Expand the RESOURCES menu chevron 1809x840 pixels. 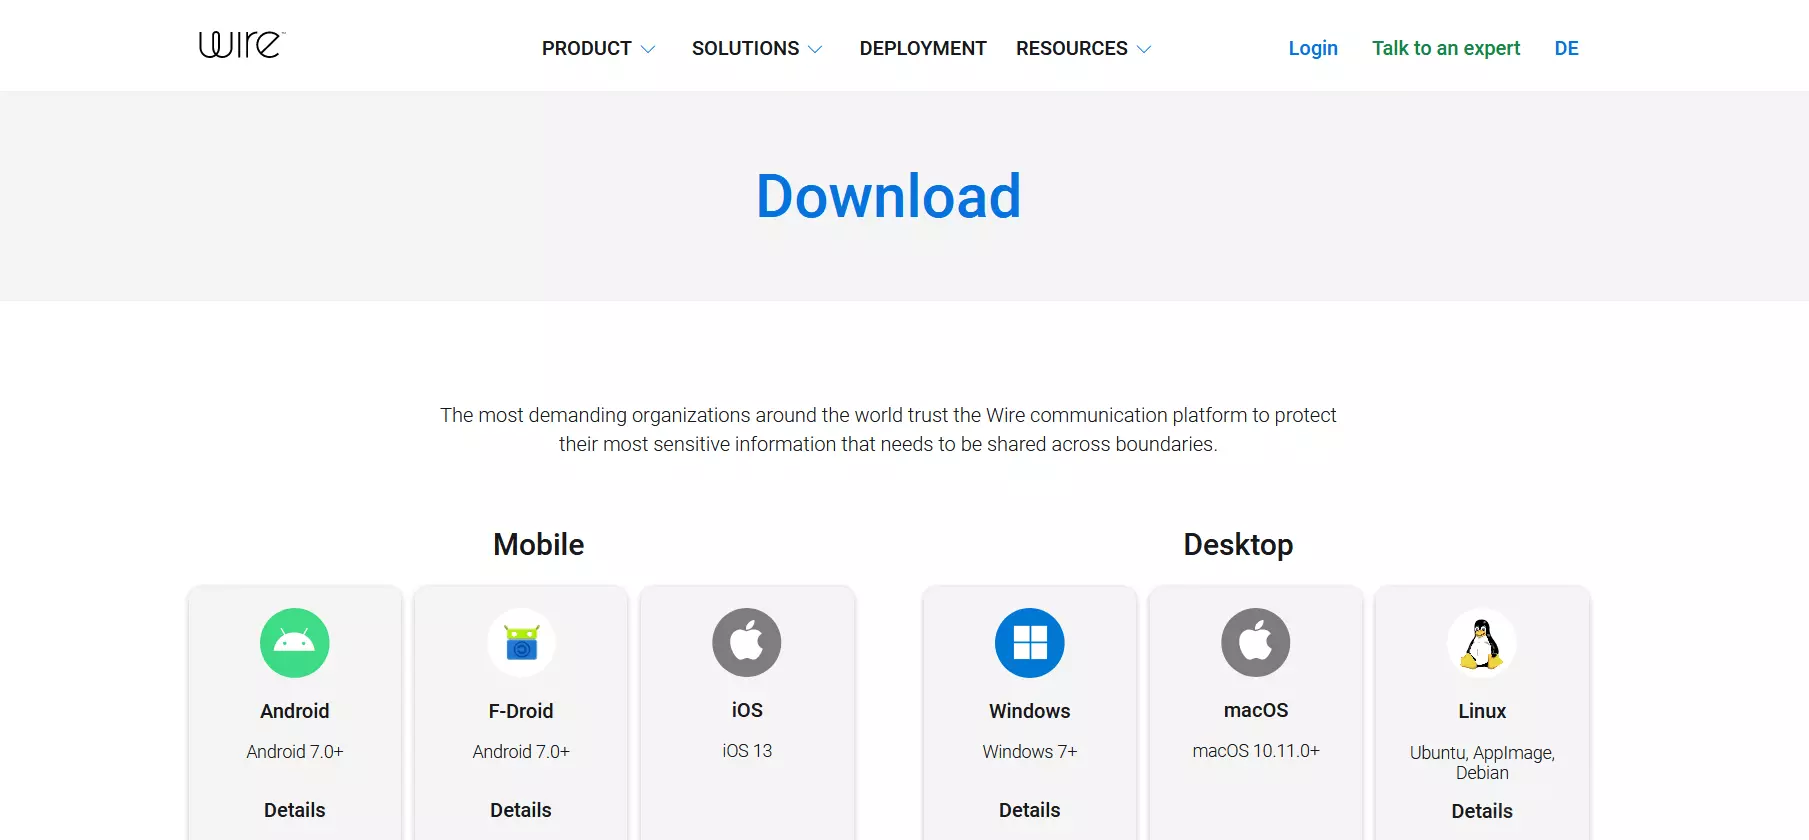(x=1144, y=49)
